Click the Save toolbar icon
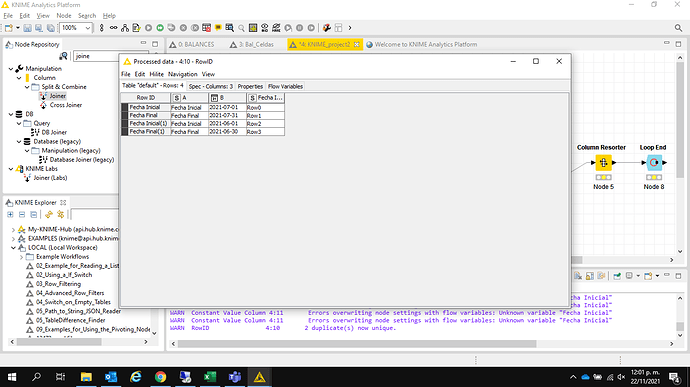This screenshot has height=387, width=690. [27, 28]
